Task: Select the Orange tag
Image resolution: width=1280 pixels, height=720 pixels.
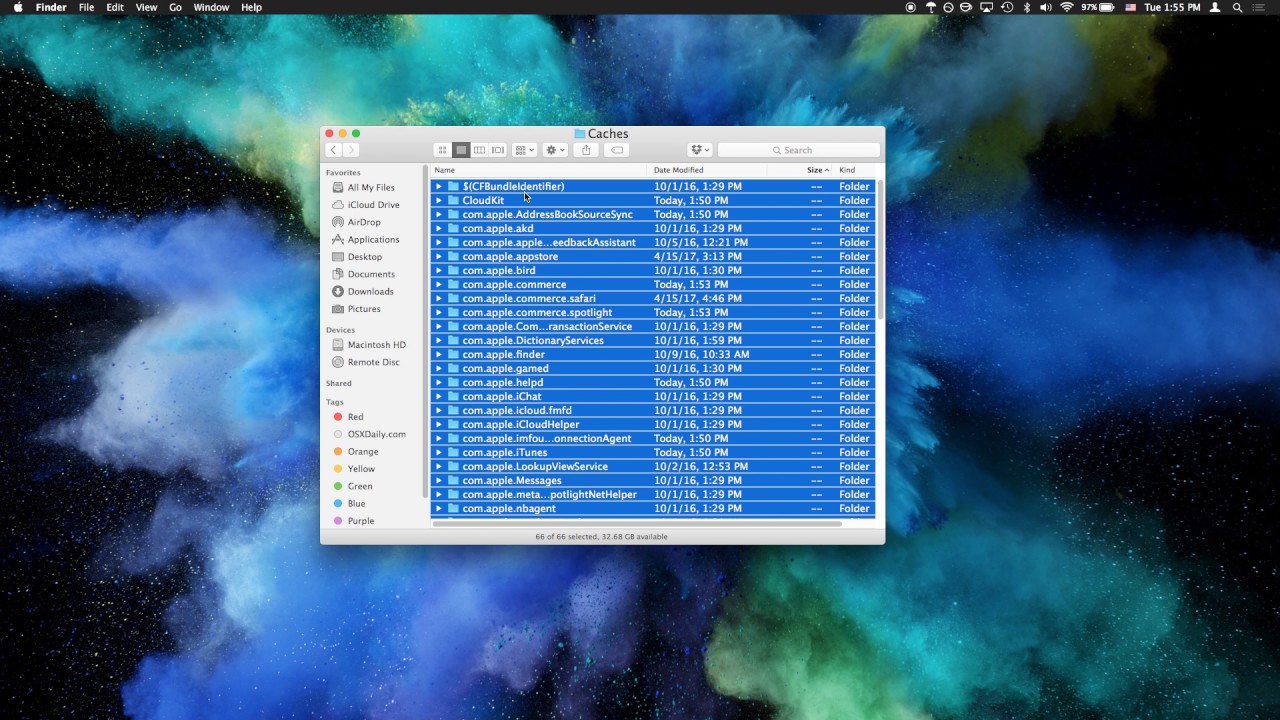Action: click(362, 452)
